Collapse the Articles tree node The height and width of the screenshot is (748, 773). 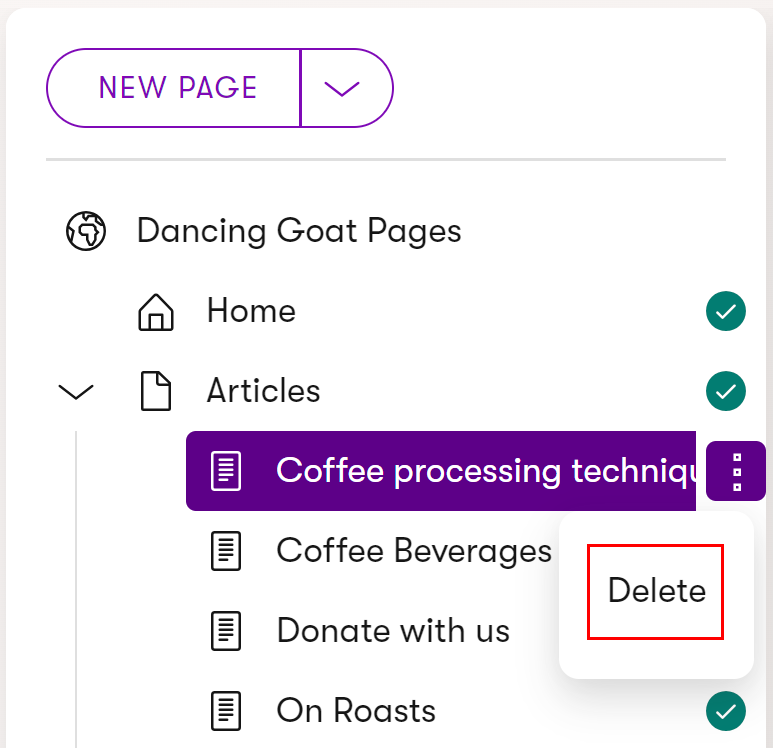tap(75, 392)
